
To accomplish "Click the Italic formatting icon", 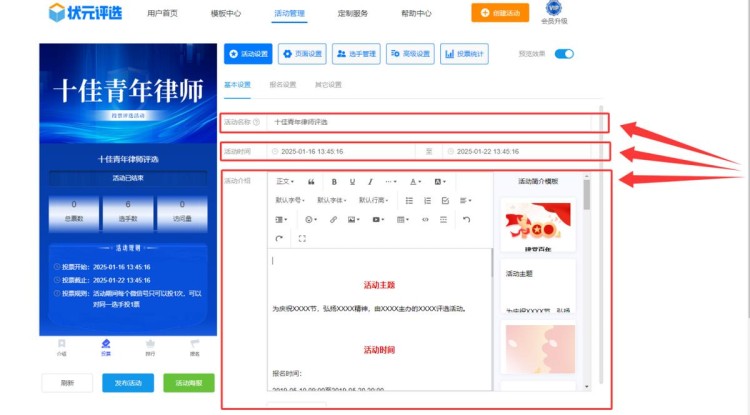I will pyautogui.click(x=370, y=182).
